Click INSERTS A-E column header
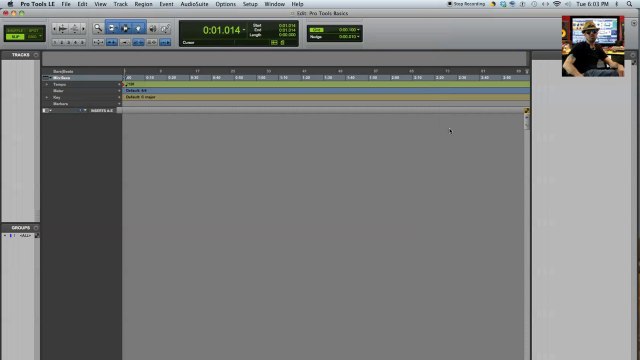Image resolution: width=640 pixels, height=360 pixels. click(102, 111)
